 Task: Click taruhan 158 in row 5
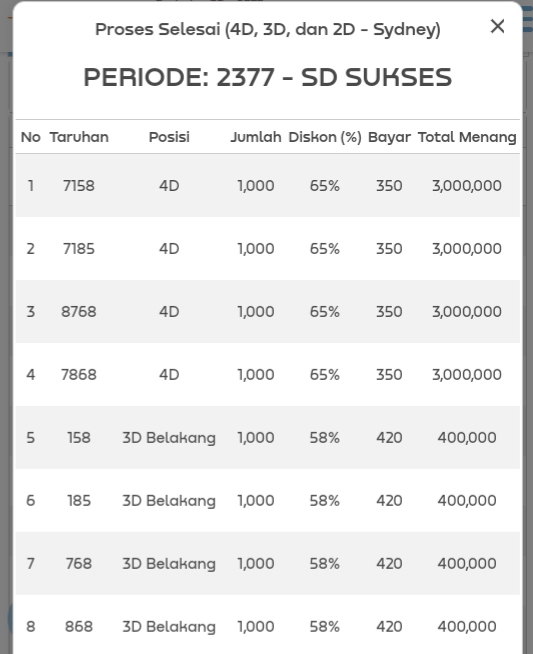coord(79,438)
